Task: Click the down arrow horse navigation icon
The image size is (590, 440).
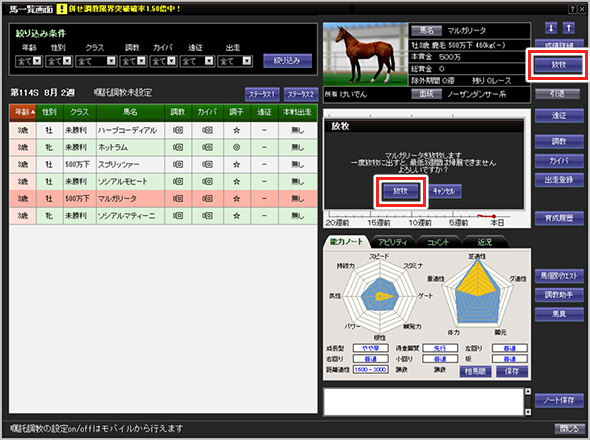Action: coord(551,28)
